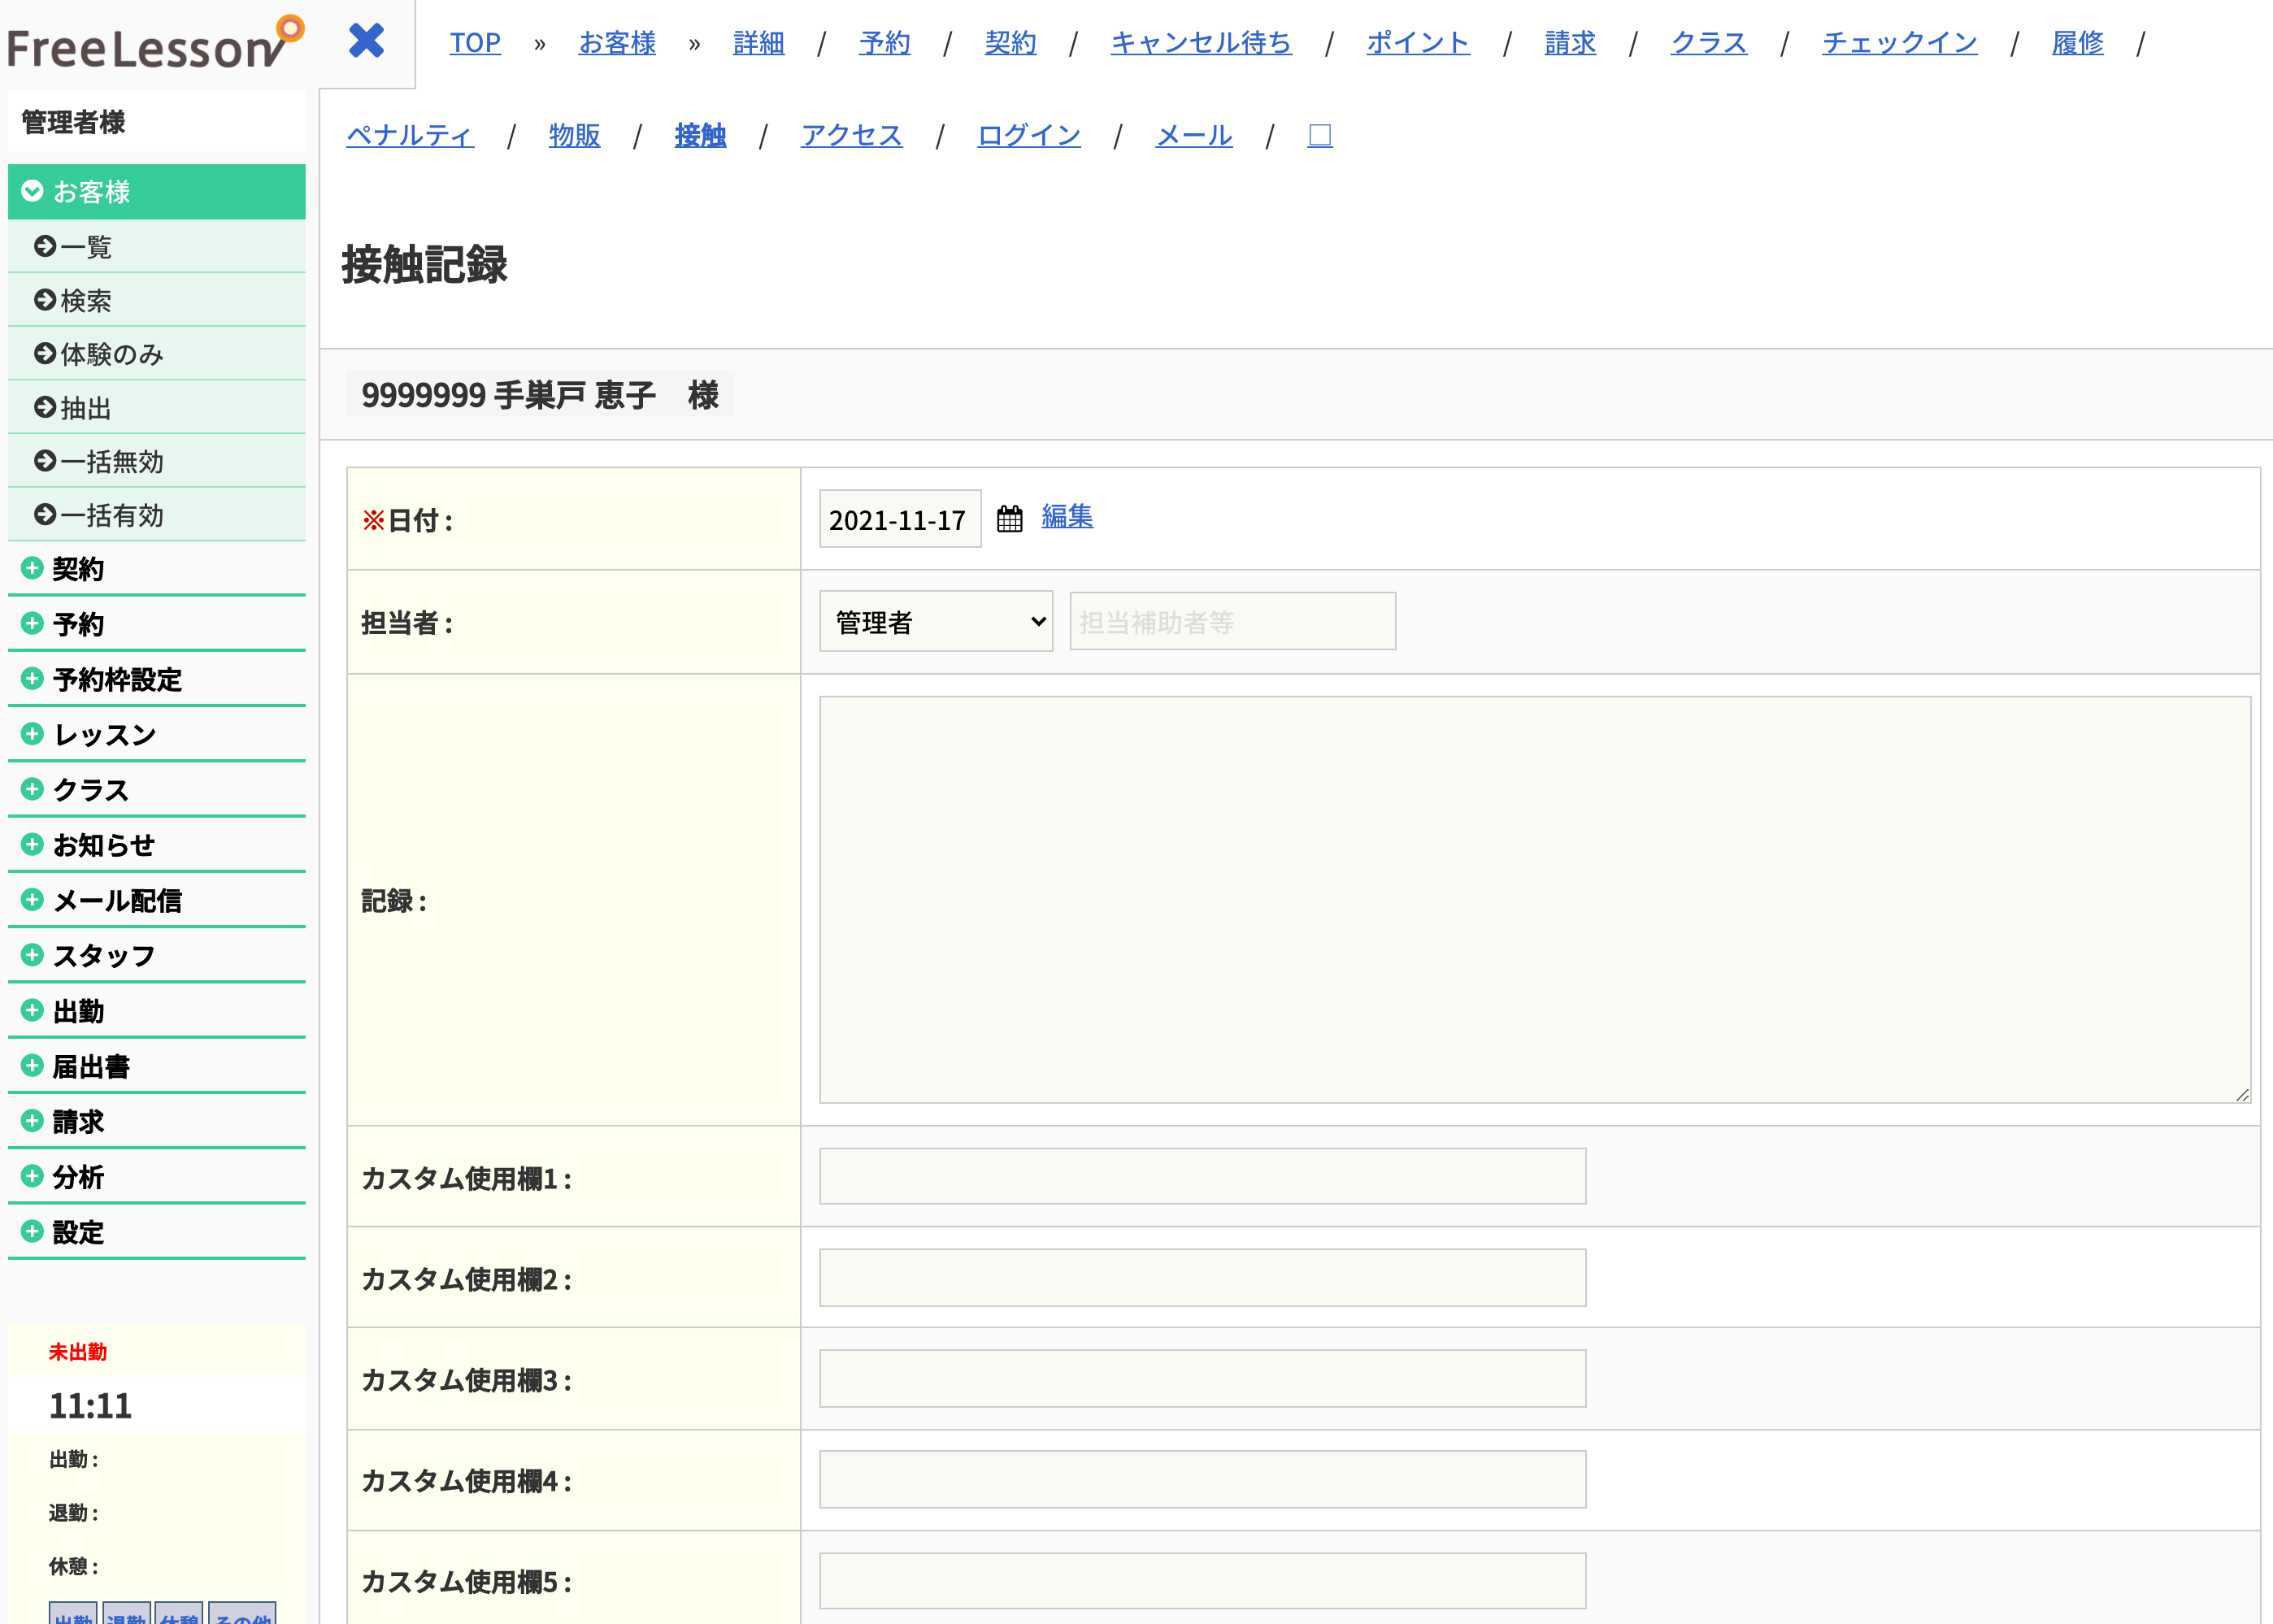Open the アクセス tab link
The height and width of the screenshot is (1624, 2273).
coord(852,135)
